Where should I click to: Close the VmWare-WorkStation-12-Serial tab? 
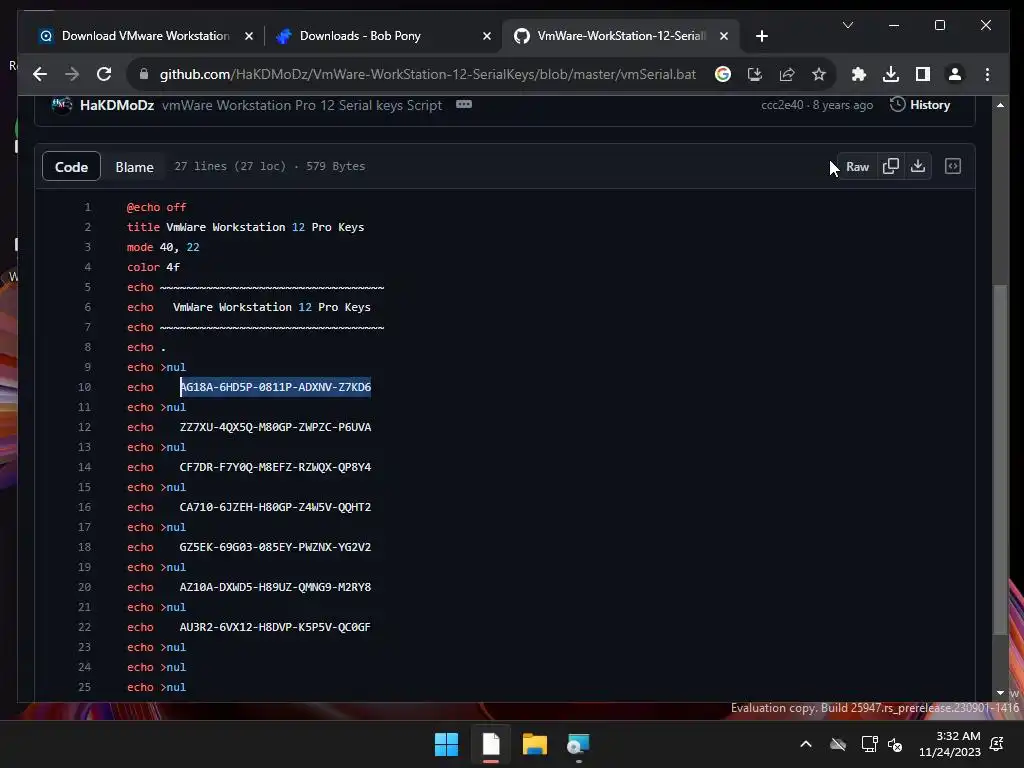pyautogui.click(x=724, y=36)
